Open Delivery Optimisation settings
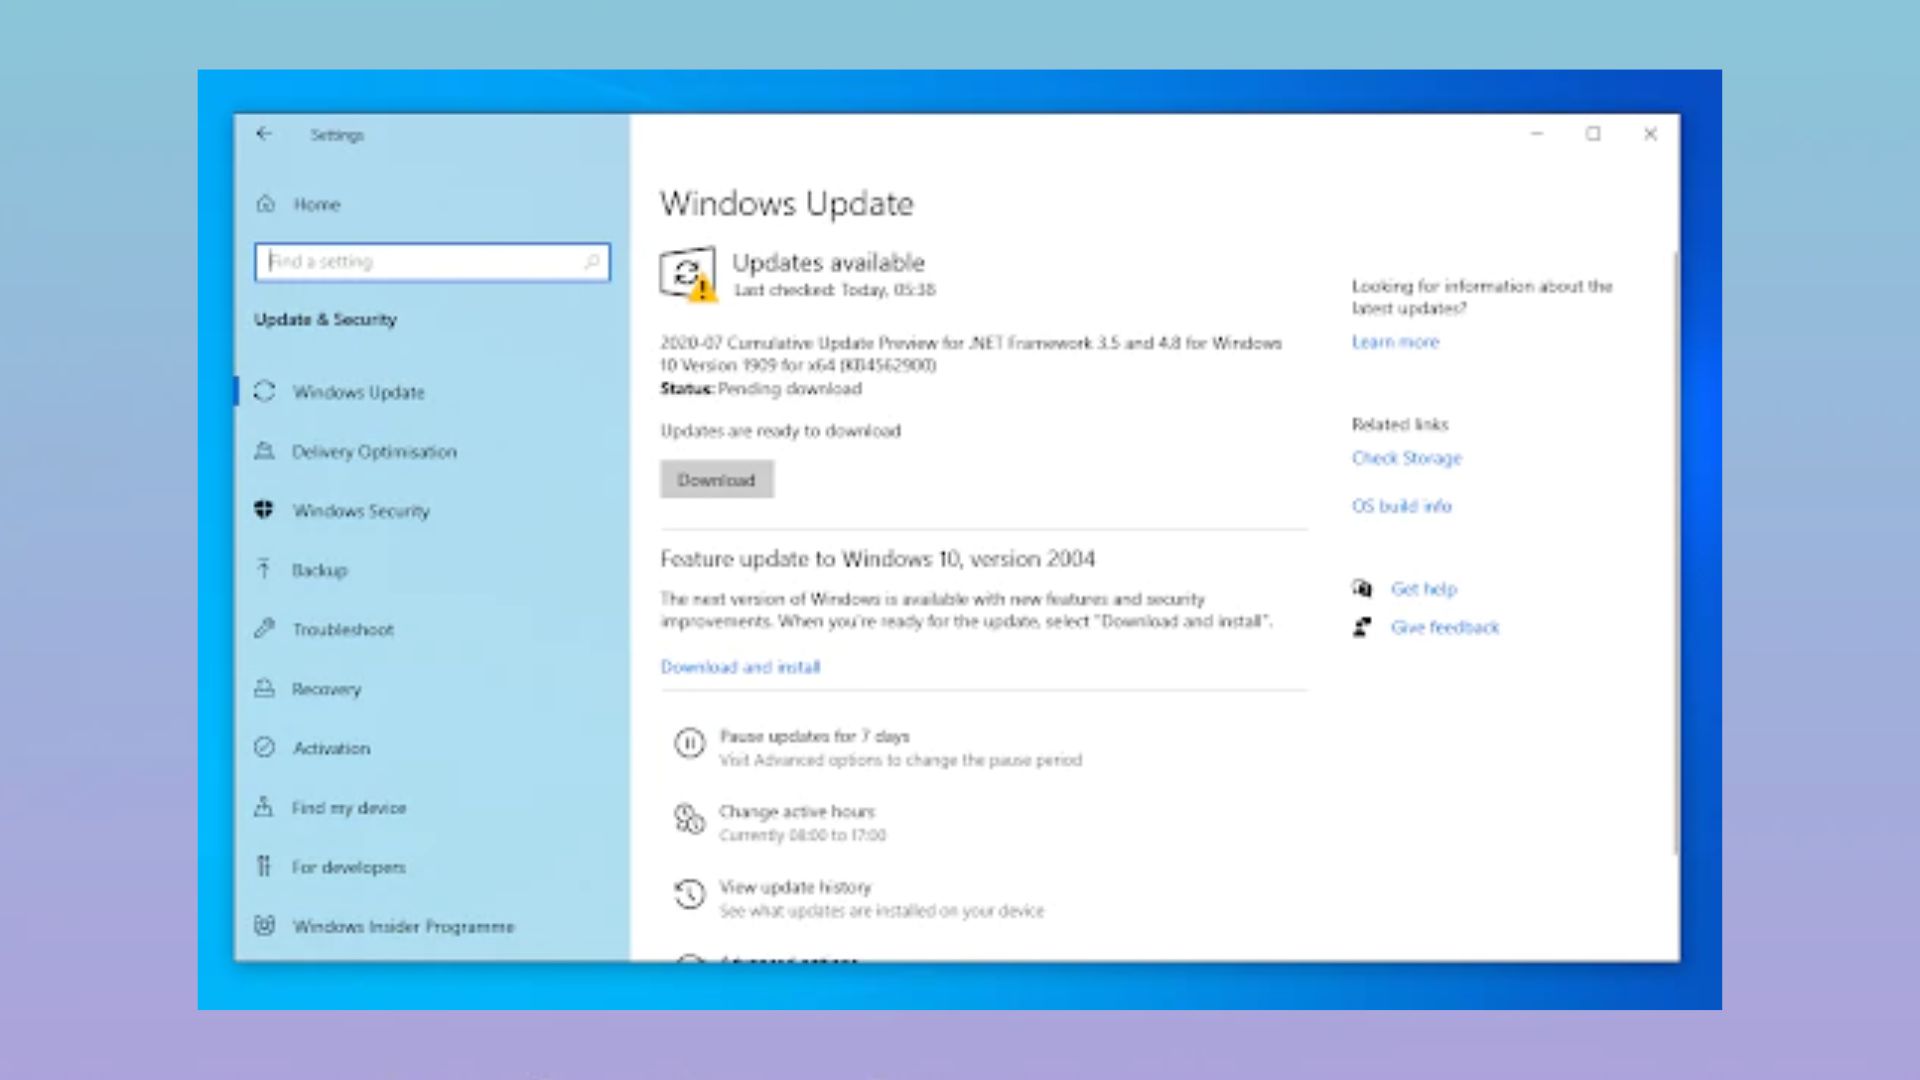The height and width of the screenshot is (1080, 1920). click(374, 452)
